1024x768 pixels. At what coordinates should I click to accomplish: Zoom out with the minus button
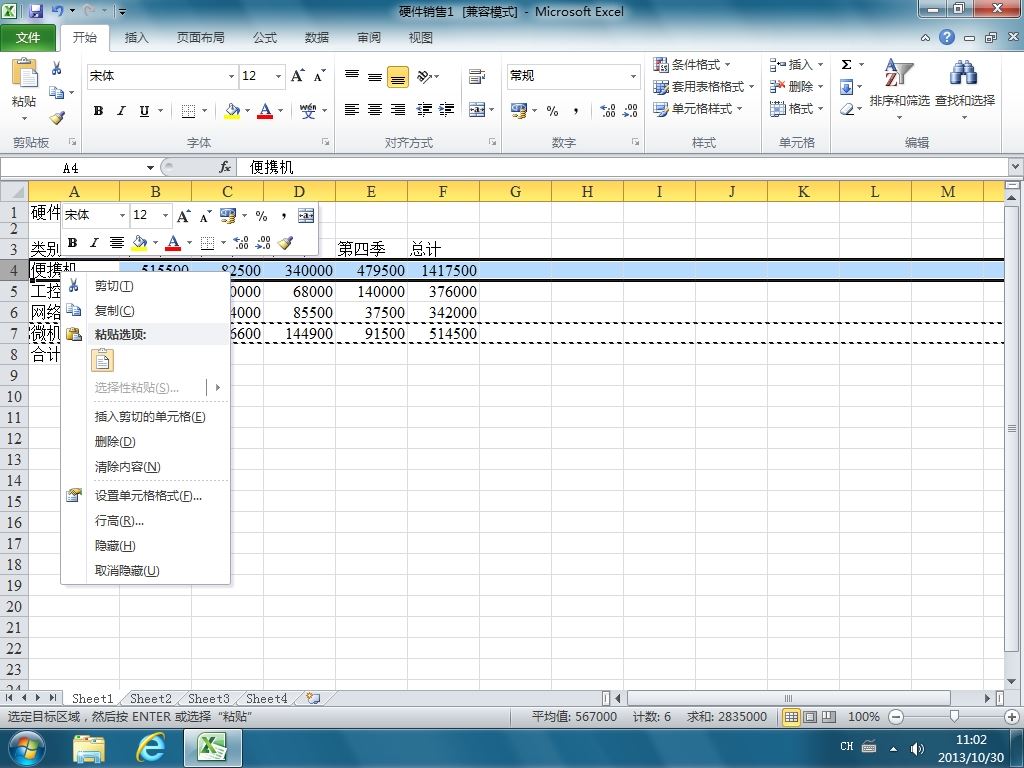point(896,716)
